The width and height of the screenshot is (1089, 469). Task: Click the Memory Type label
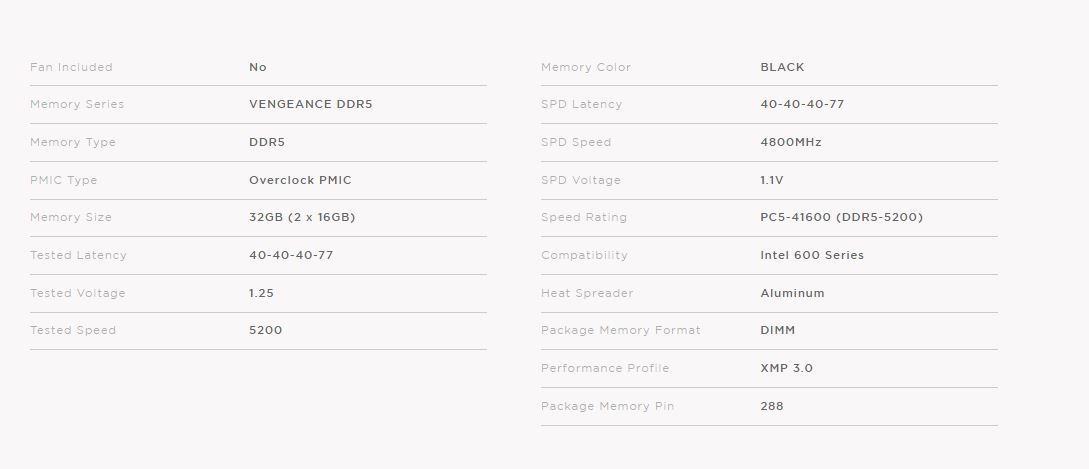point(73,142)
